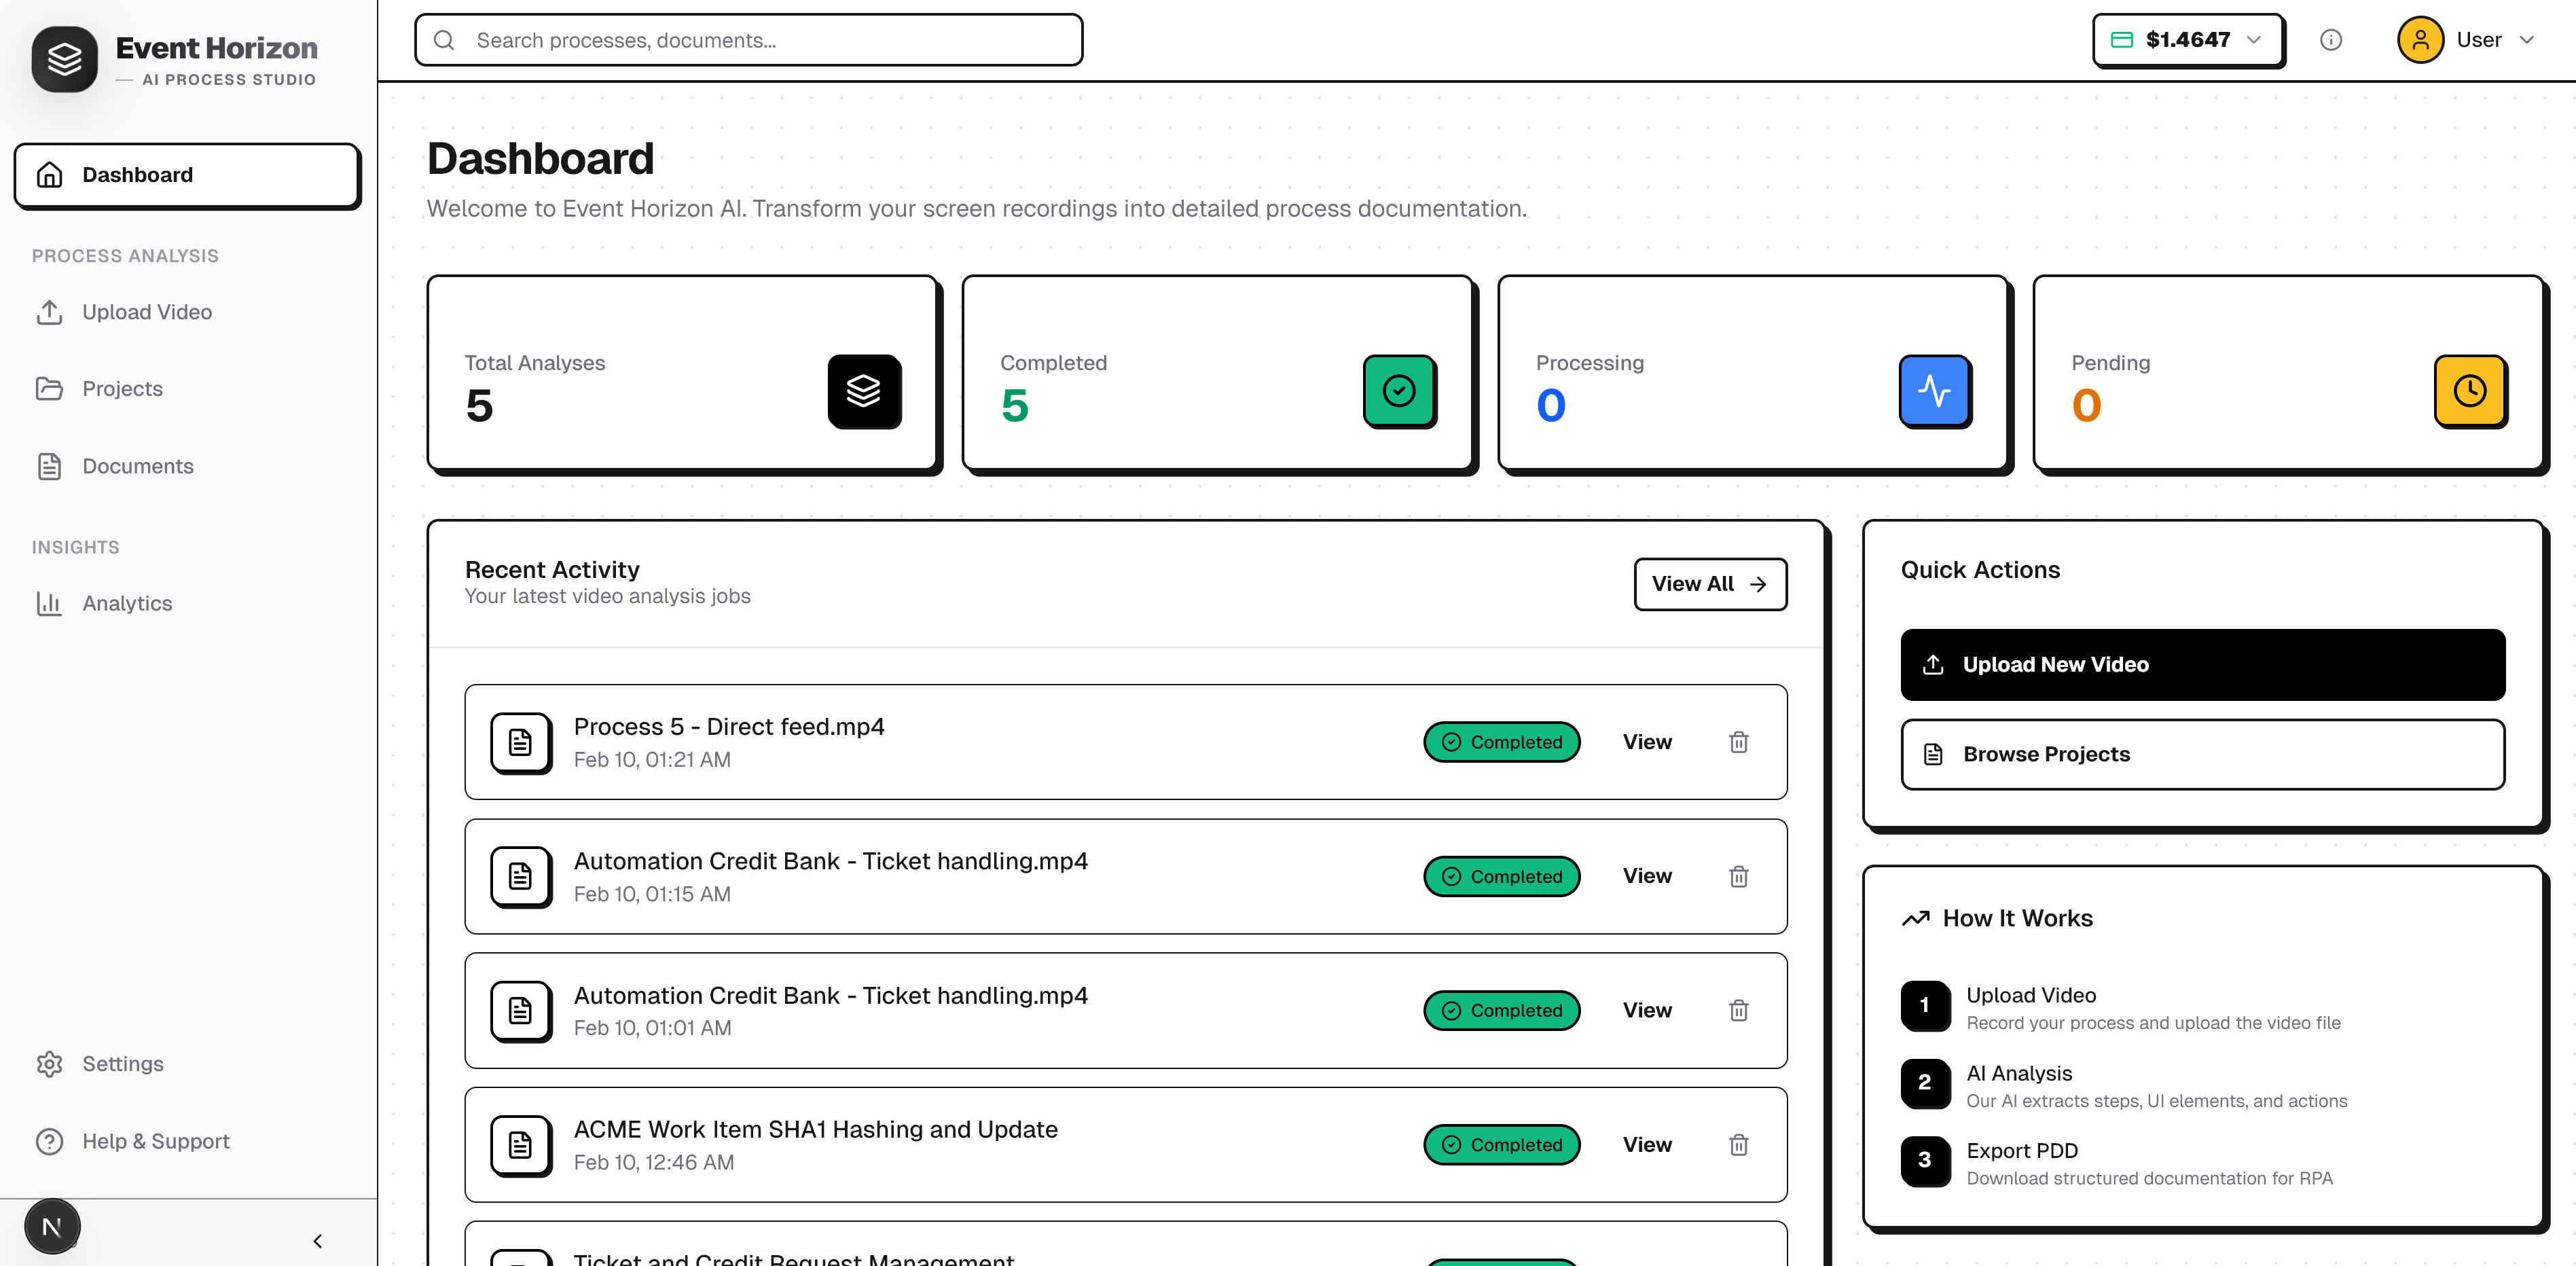
Task: Click the Browse Projects button
Action: [x=2201, y=754]
